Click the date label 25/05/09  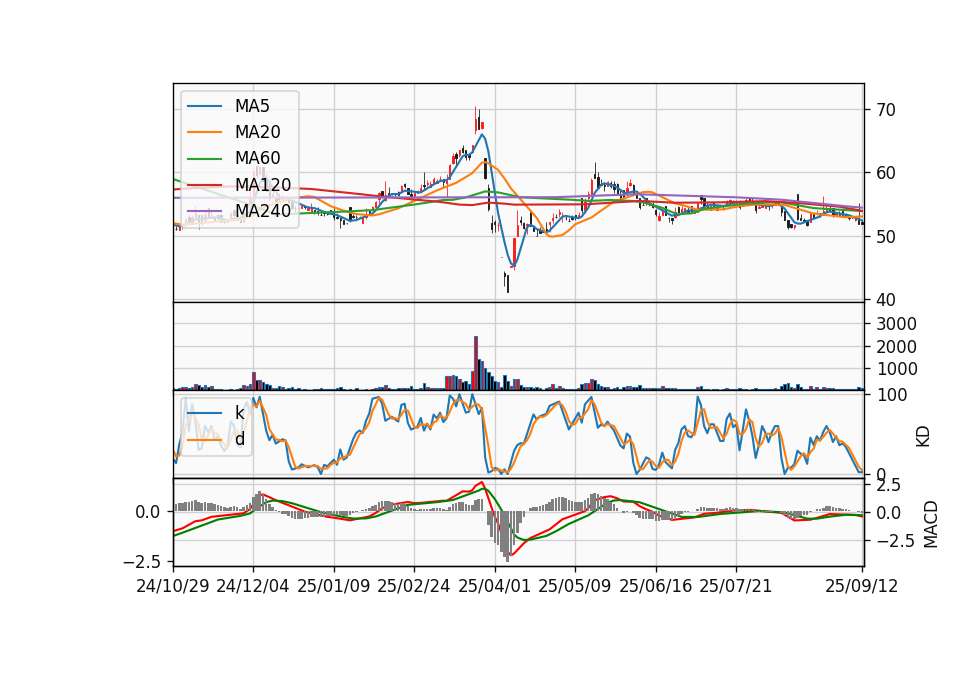[574, 586]
